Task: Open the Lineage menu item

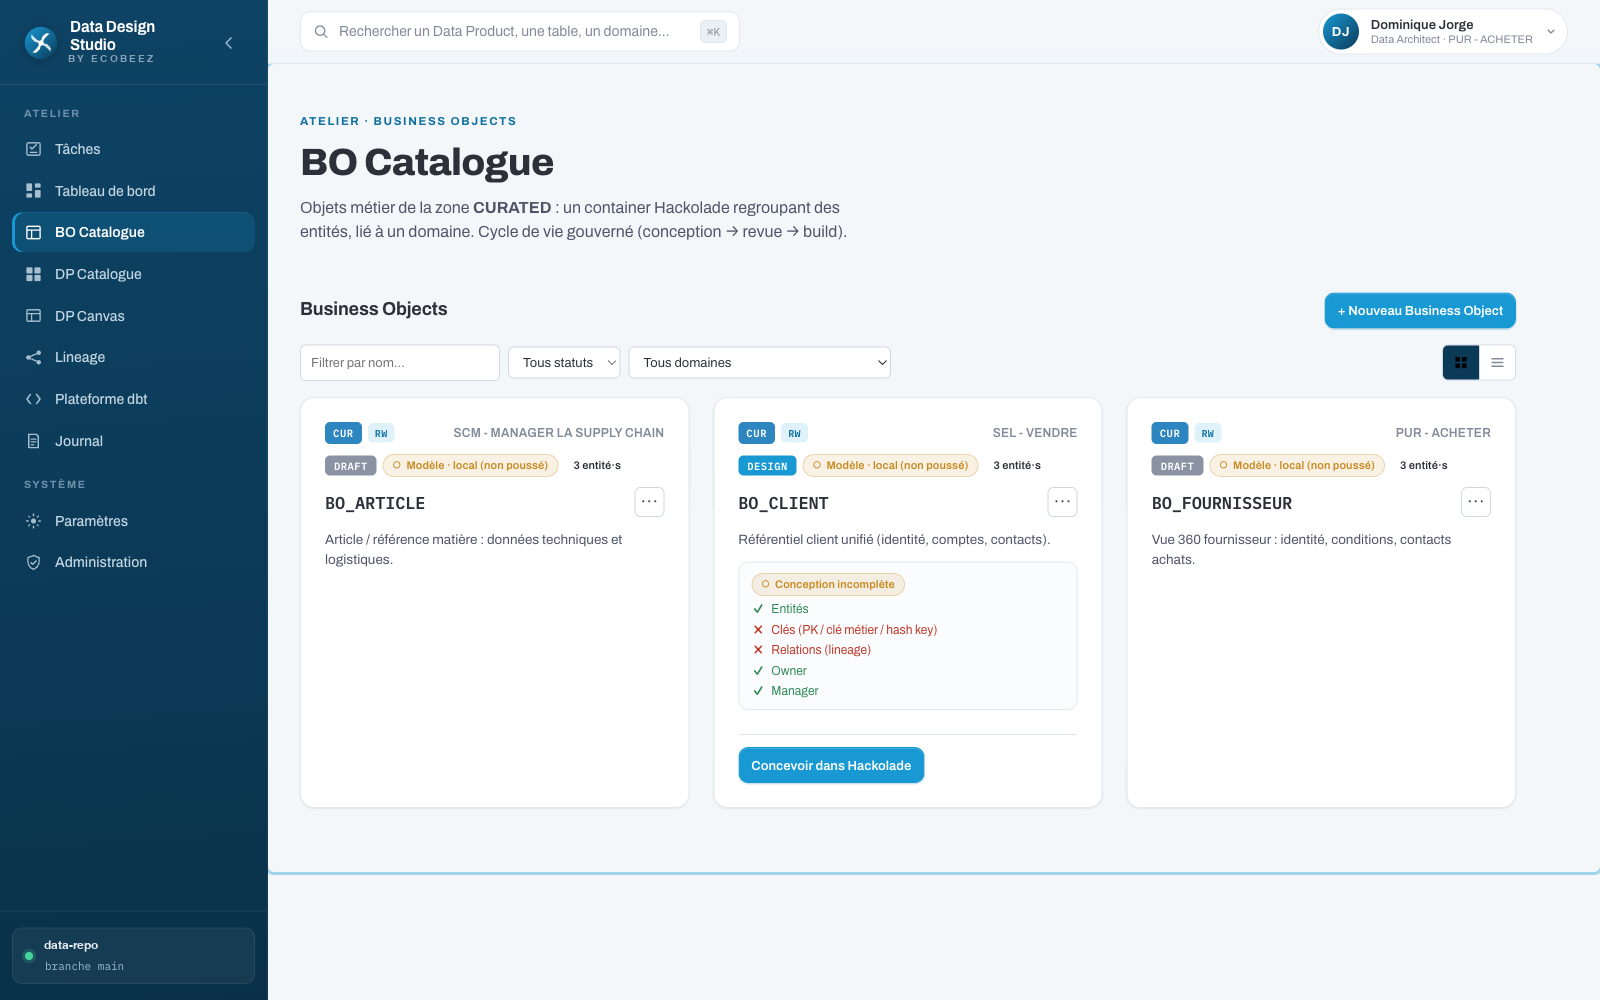Action: click(133, 357)
